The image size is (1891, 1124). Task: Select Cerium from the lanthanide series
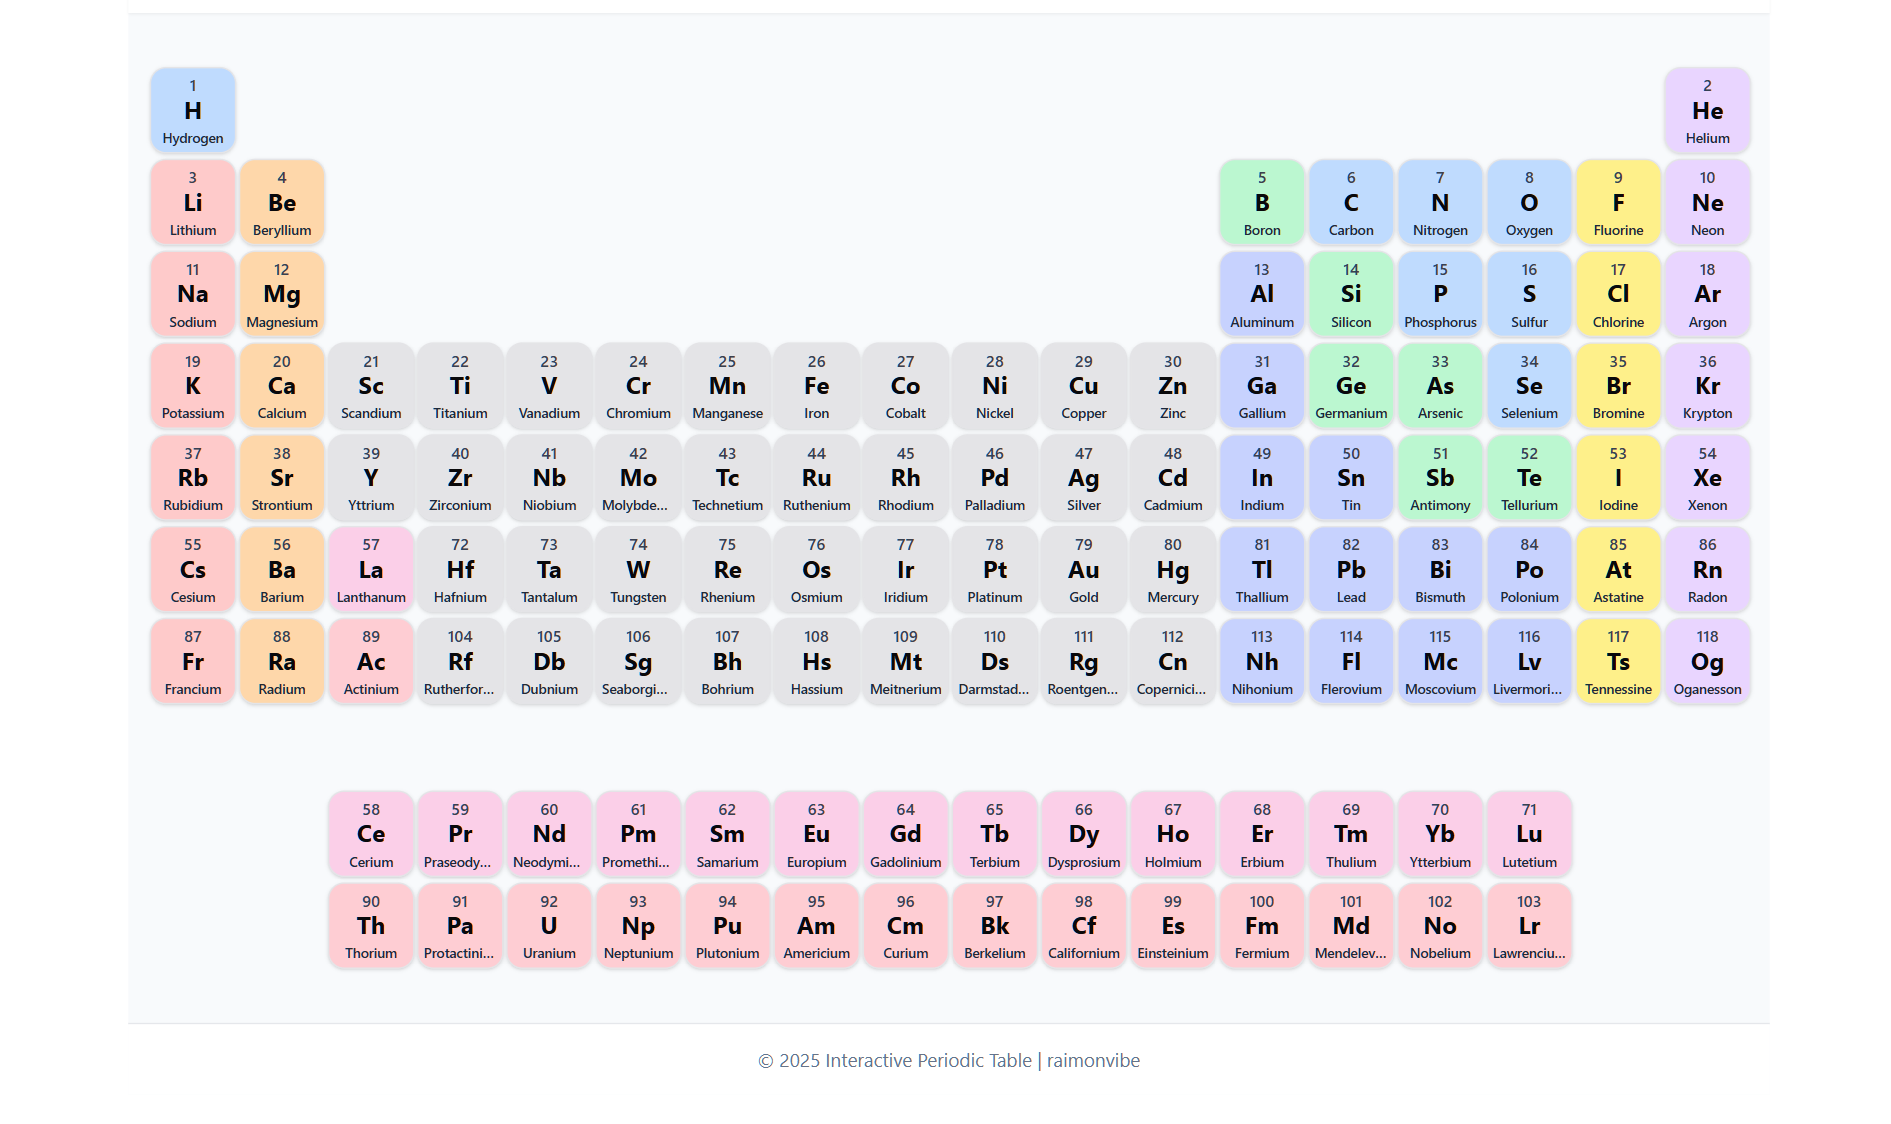click(x=371, y=834)
